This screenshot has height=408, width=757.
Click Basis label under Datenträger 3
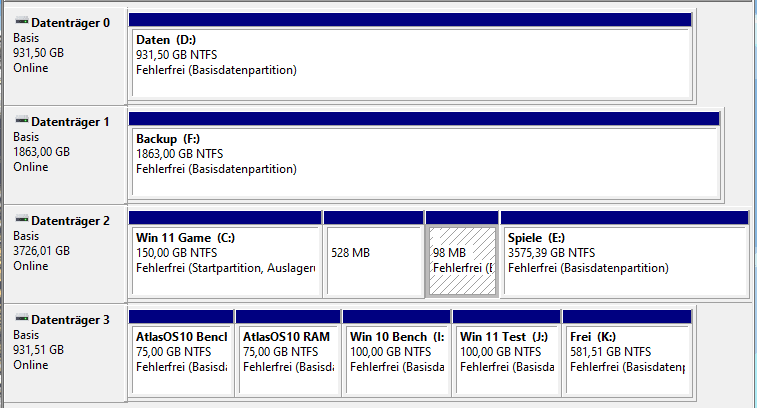(x=26, y=335)
